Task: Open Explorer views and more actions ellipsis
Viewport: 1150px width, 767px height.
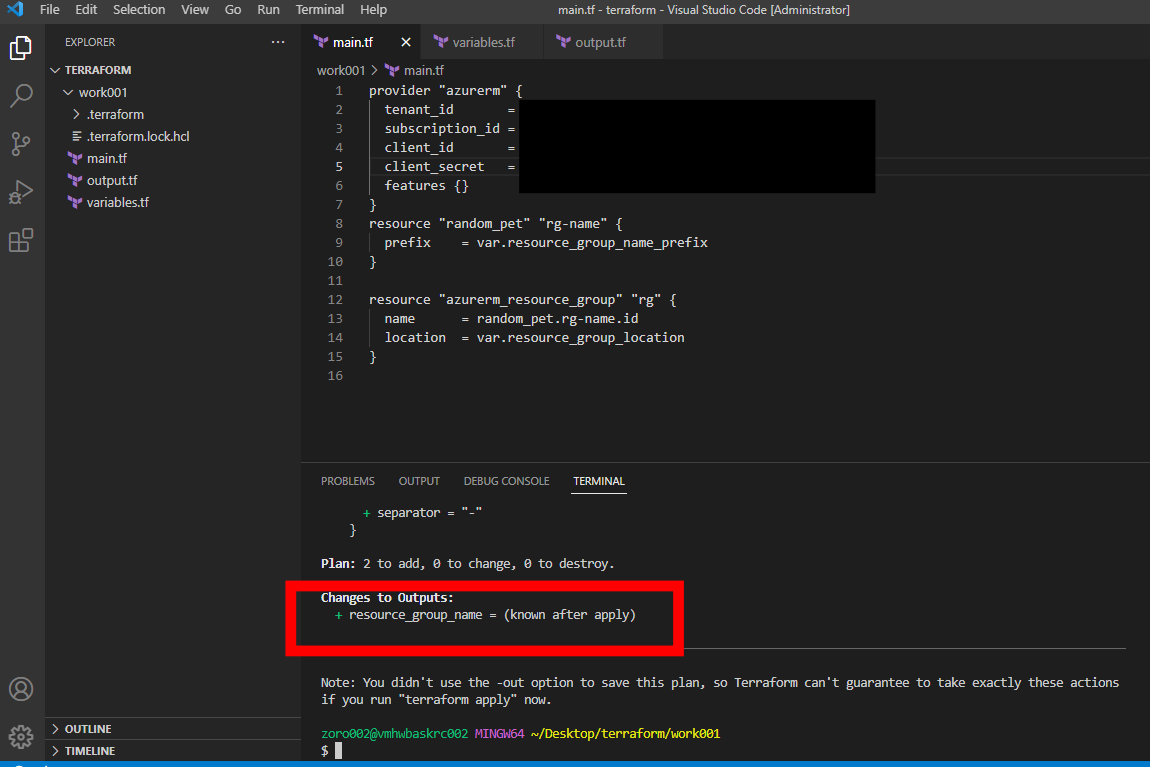Action: pos(278,42)
